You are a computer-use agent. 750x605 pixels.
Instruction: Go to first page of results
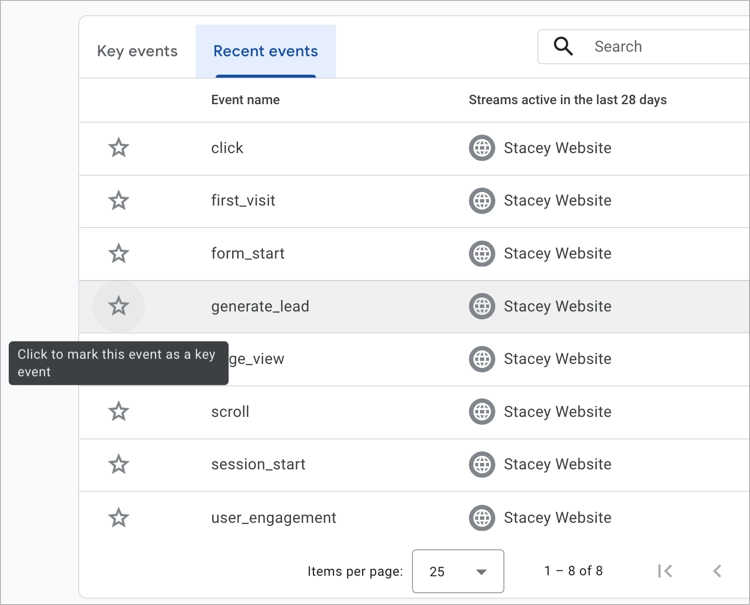[x=665, y=571]
